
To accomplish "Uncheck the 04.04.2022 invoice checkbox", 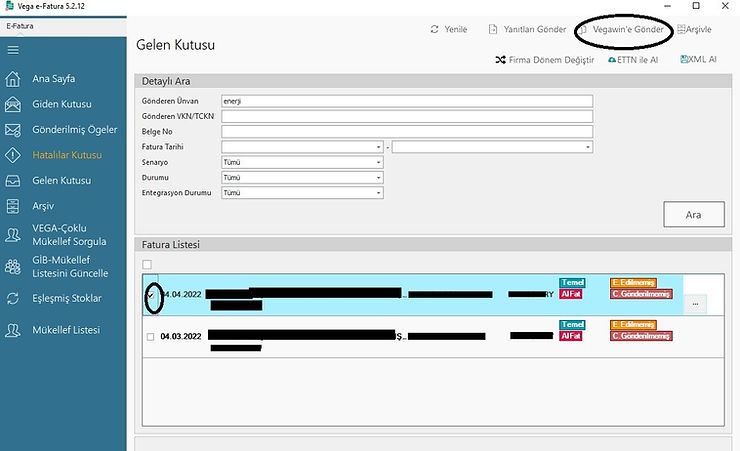I will [150, 296].
